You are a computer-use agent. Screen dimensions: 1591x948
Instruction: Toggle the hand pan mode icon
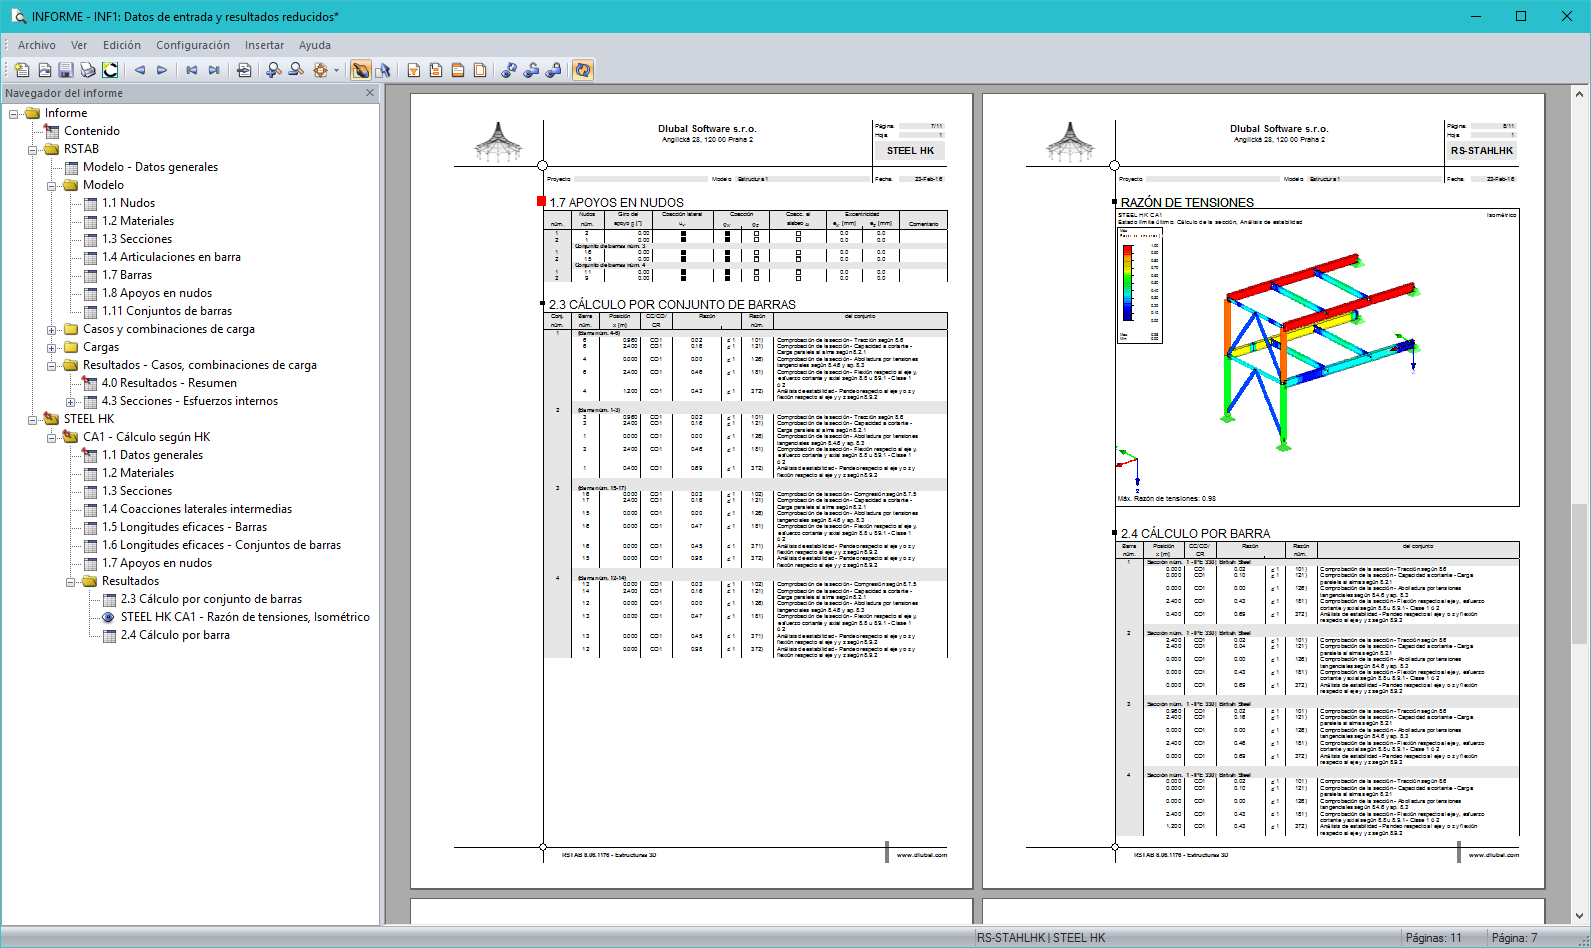tap(361, 70)
